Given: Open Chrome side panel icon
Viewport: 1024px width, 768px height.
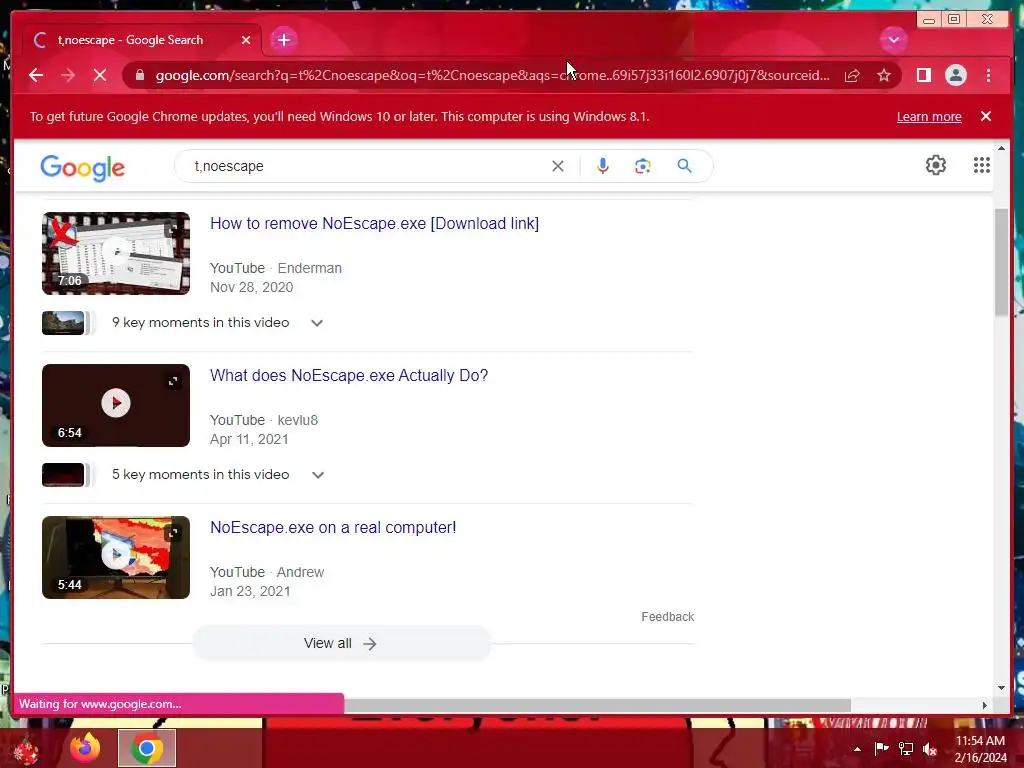Looking at the screenshot, I should (x=923, y=76).
